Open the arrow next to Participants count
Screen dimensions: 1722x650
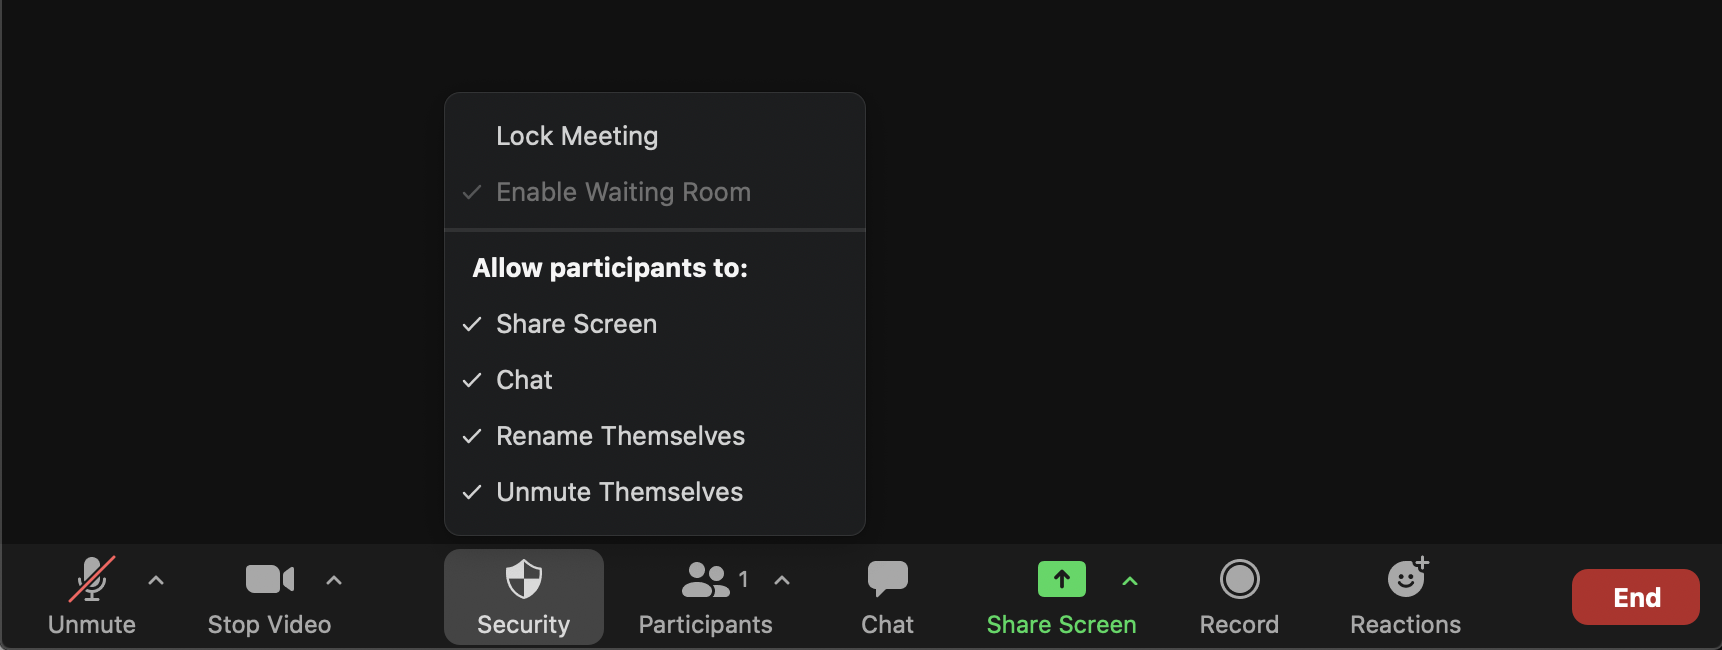[x=782, y=580]
